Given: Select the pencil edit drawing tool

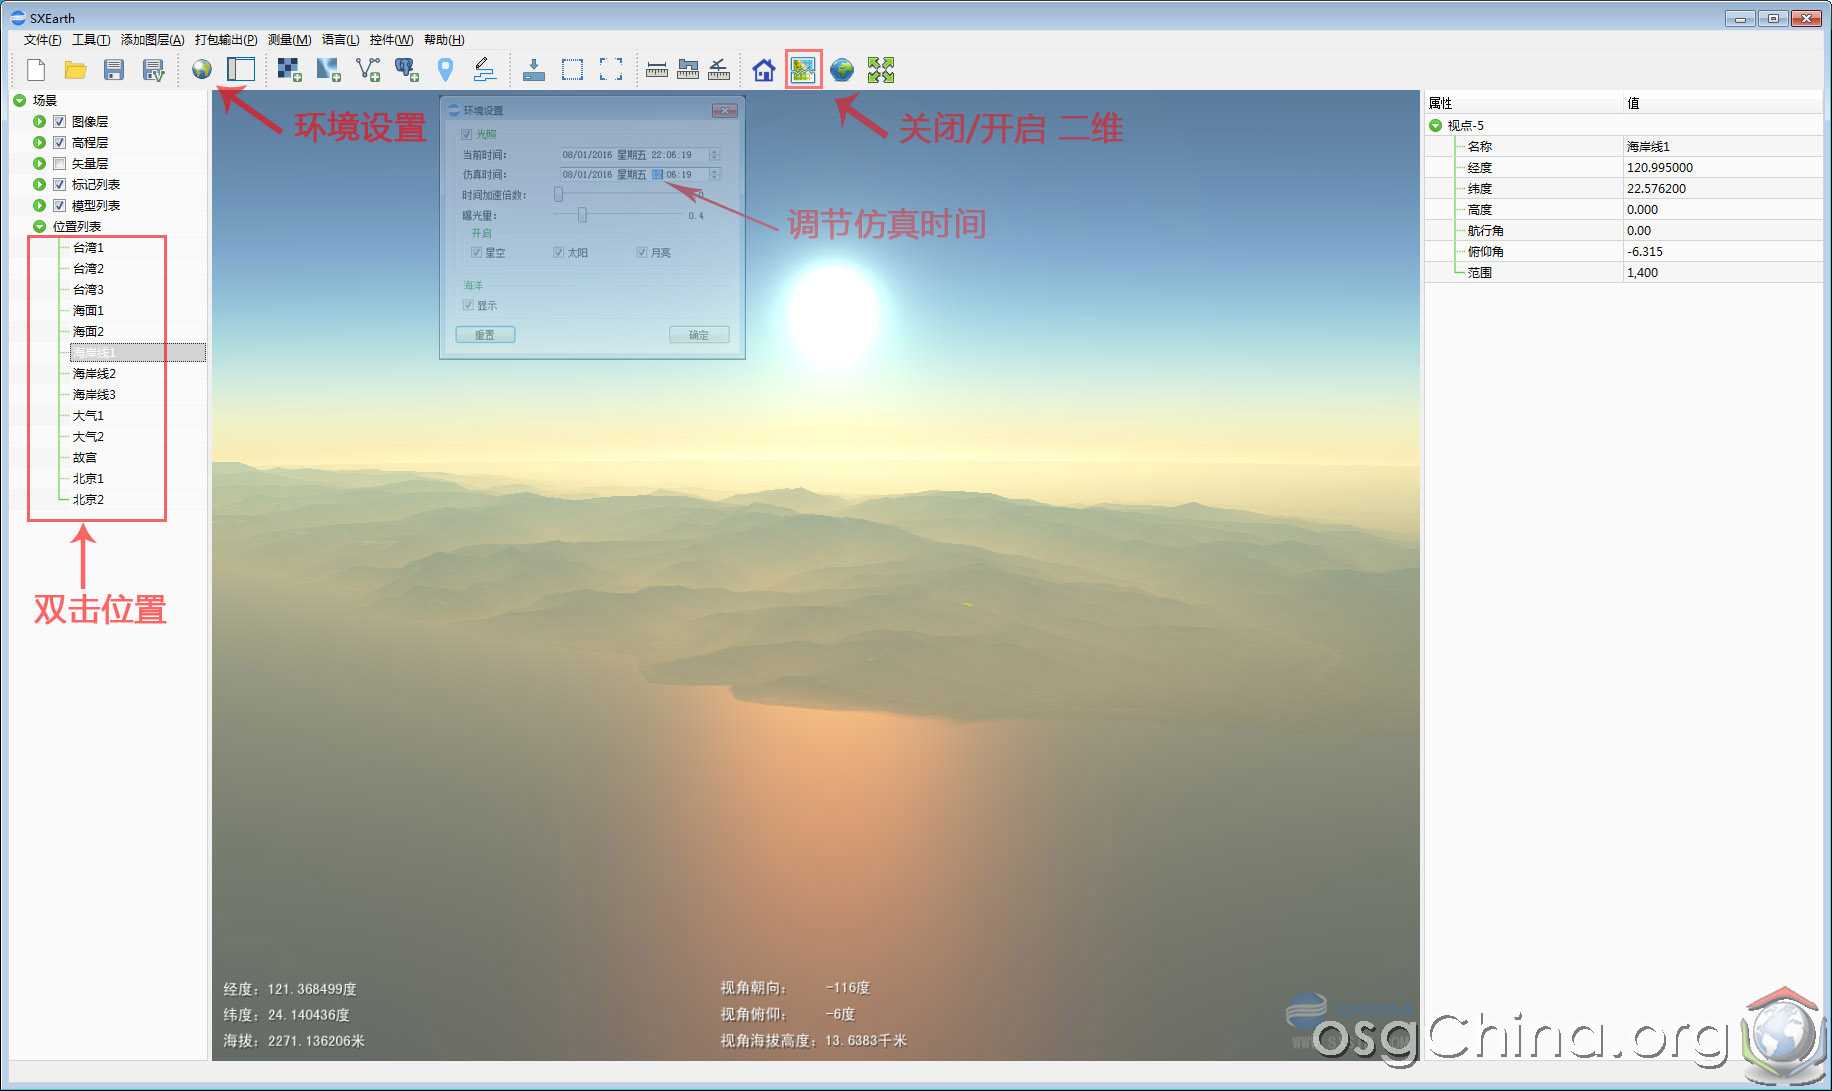Looking at the screenshot, I should pos(484,69).
